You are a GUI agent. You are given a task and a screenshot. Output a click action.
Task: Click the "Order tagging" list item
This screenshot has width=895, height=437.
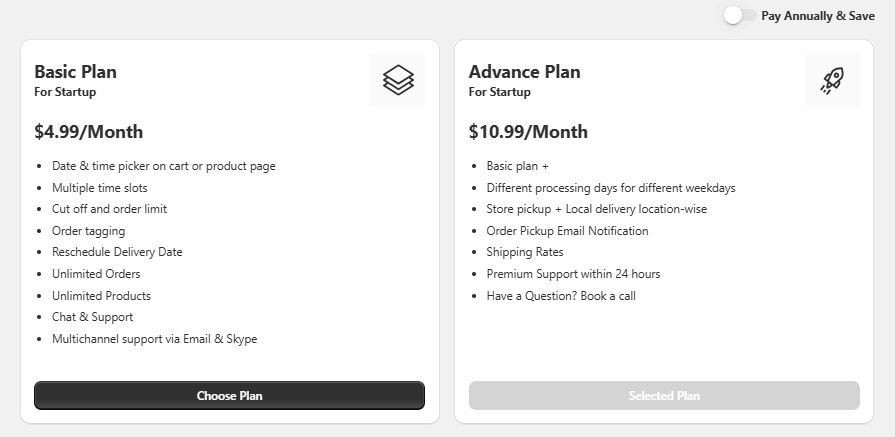tap(88, 231)
